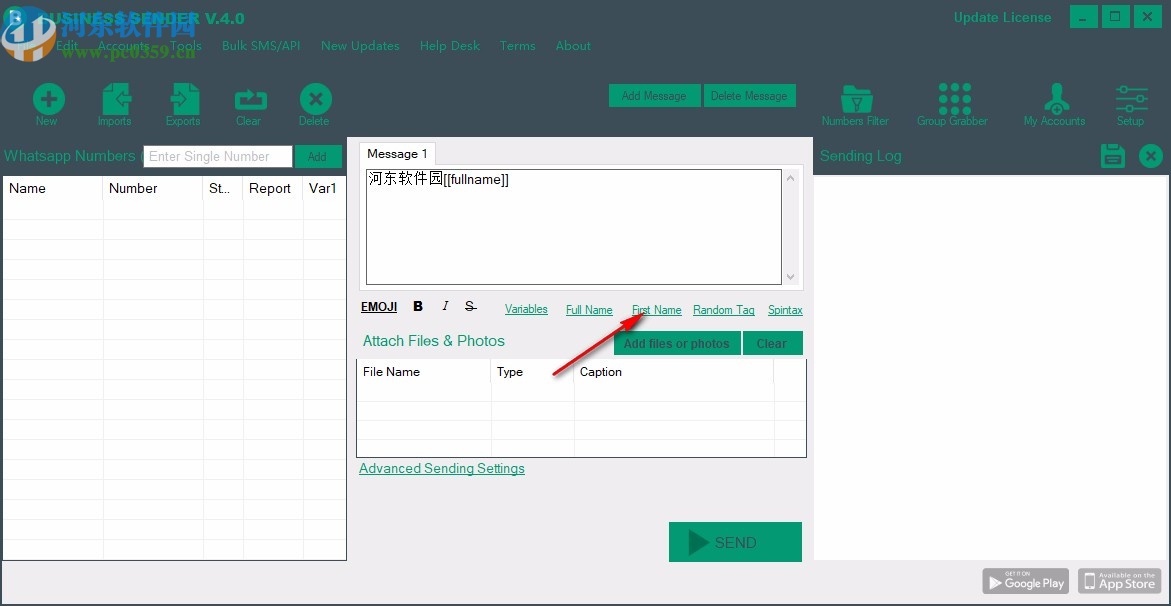Clear sending log with round X icon

click(1151, 156)
